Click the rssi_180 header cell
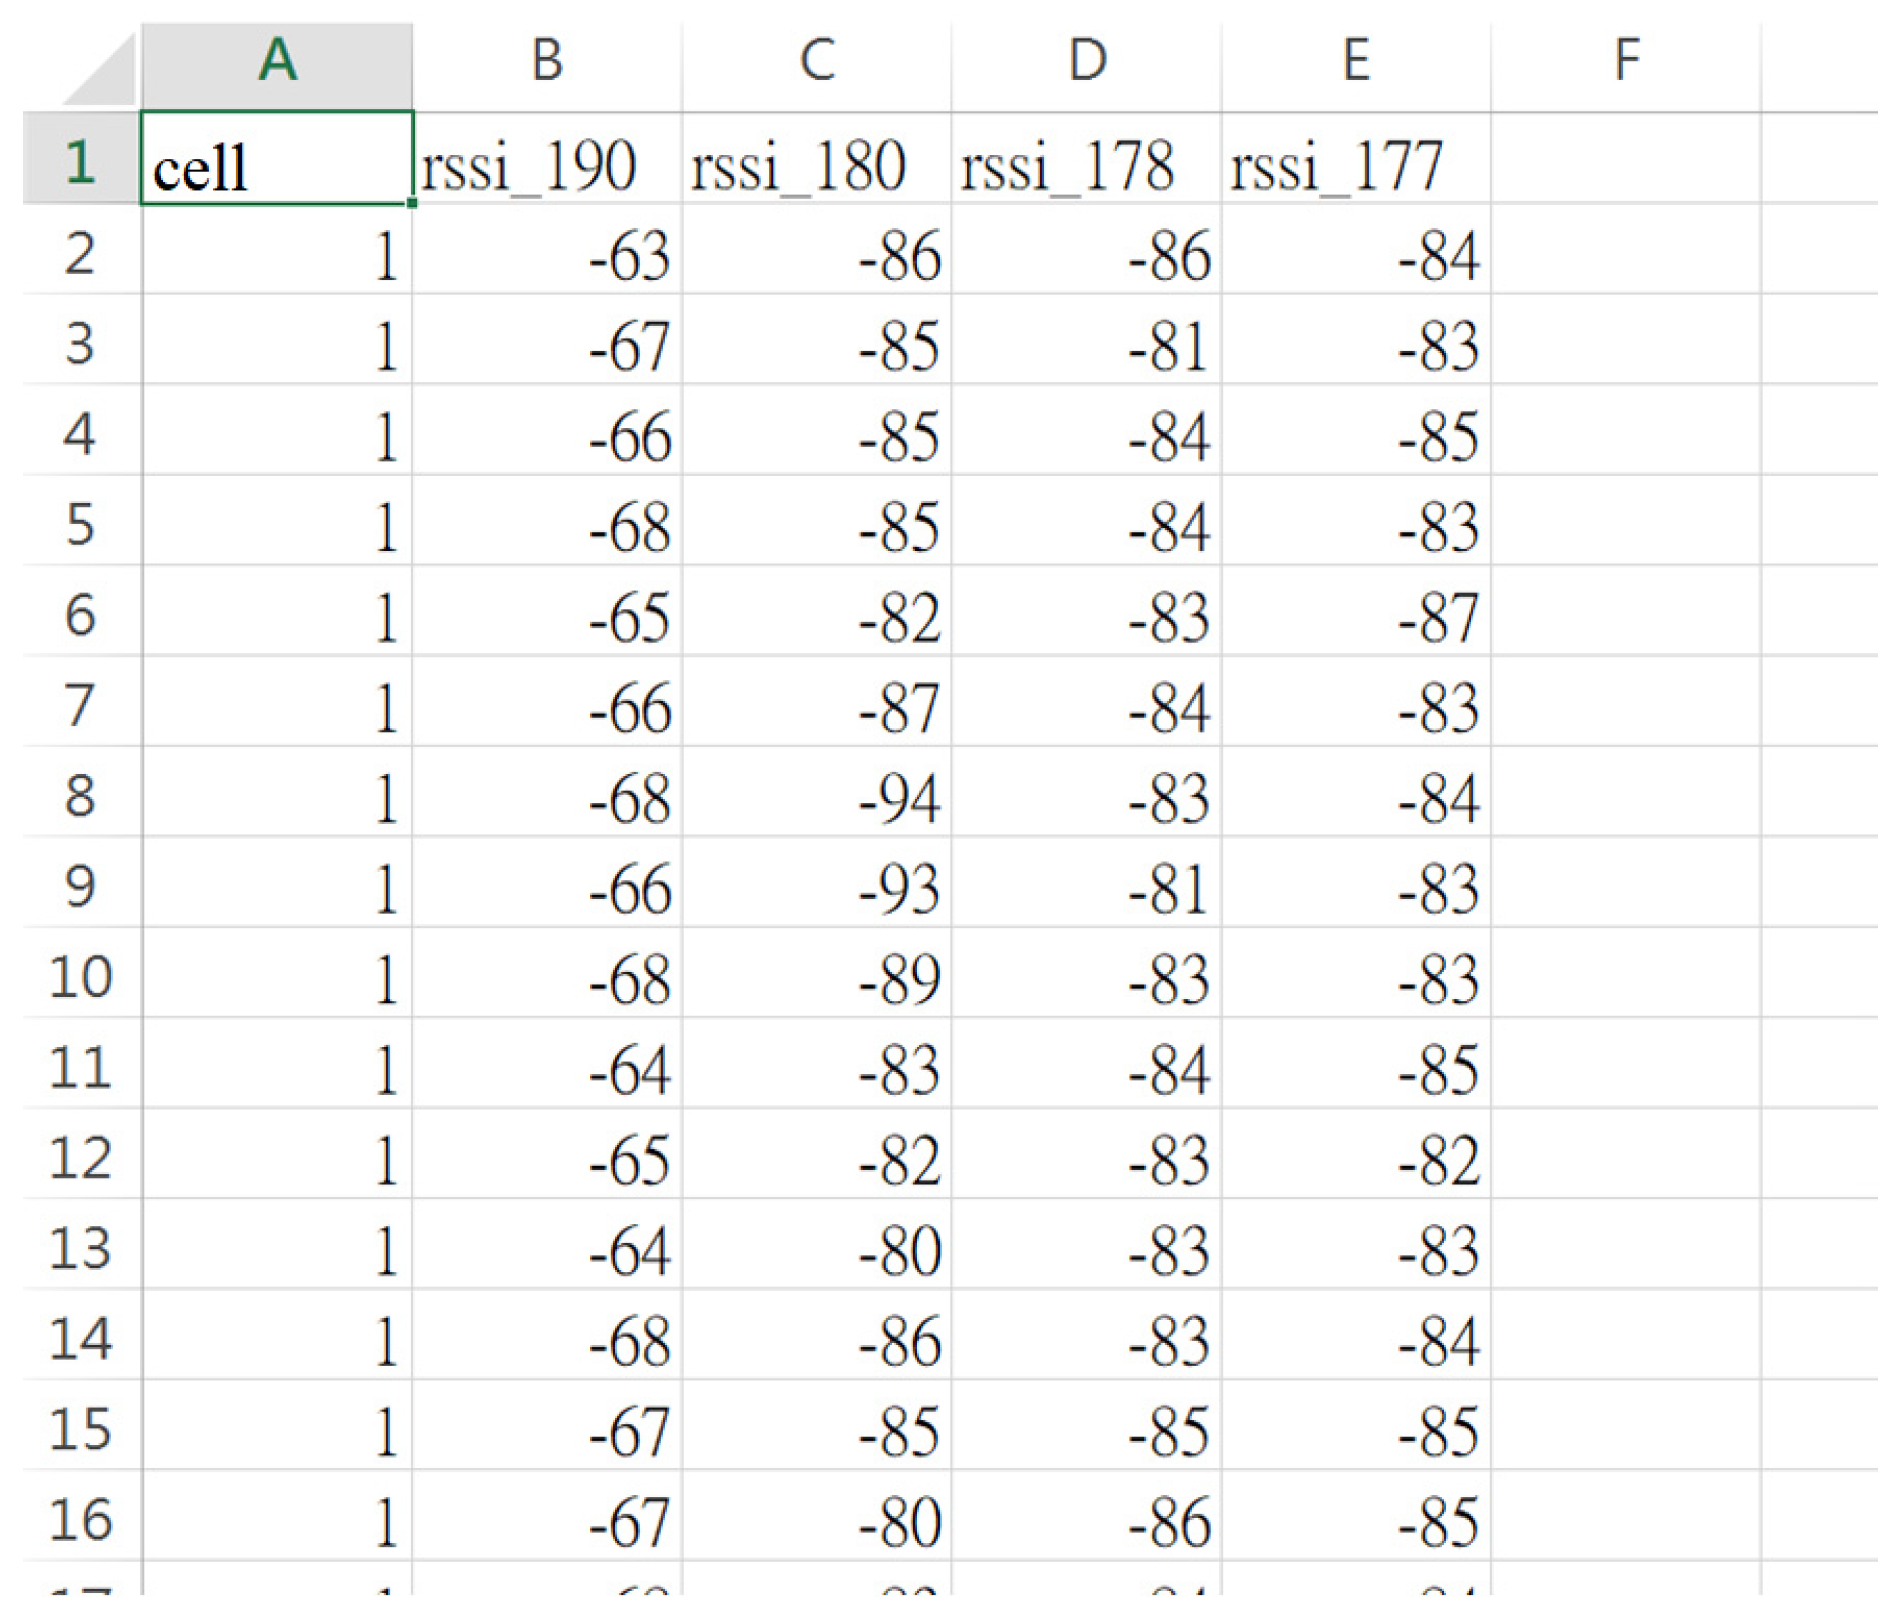Screen dimensions: 1898x1618 click(x=817, y=159)
